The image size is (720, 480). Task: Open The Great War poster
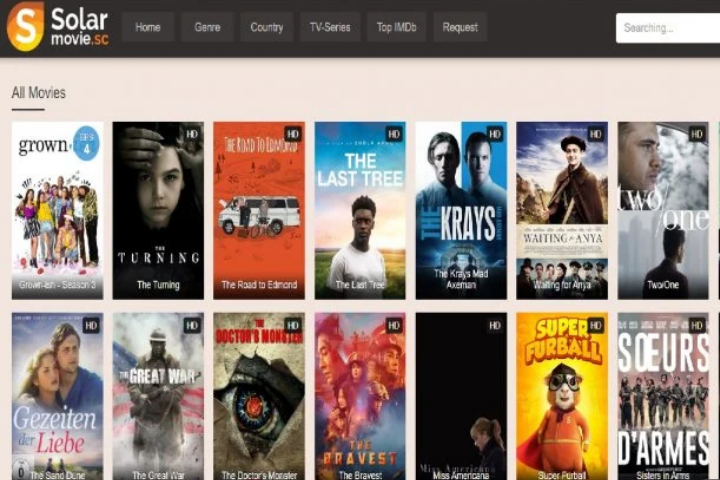158,396
